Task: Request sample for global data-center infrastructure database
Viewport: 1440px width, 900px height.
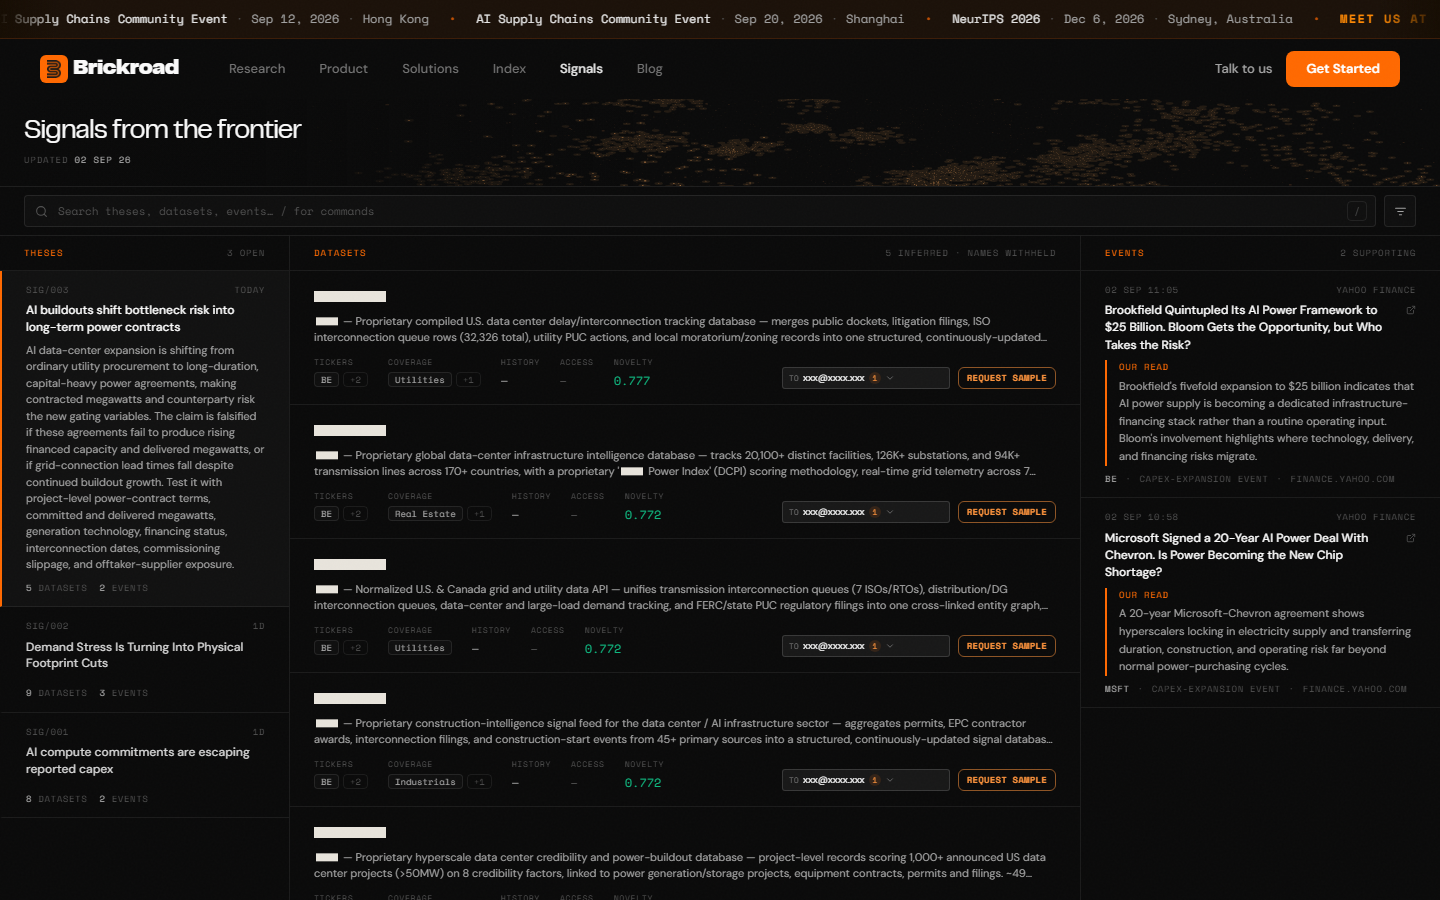Action: 1007,512
